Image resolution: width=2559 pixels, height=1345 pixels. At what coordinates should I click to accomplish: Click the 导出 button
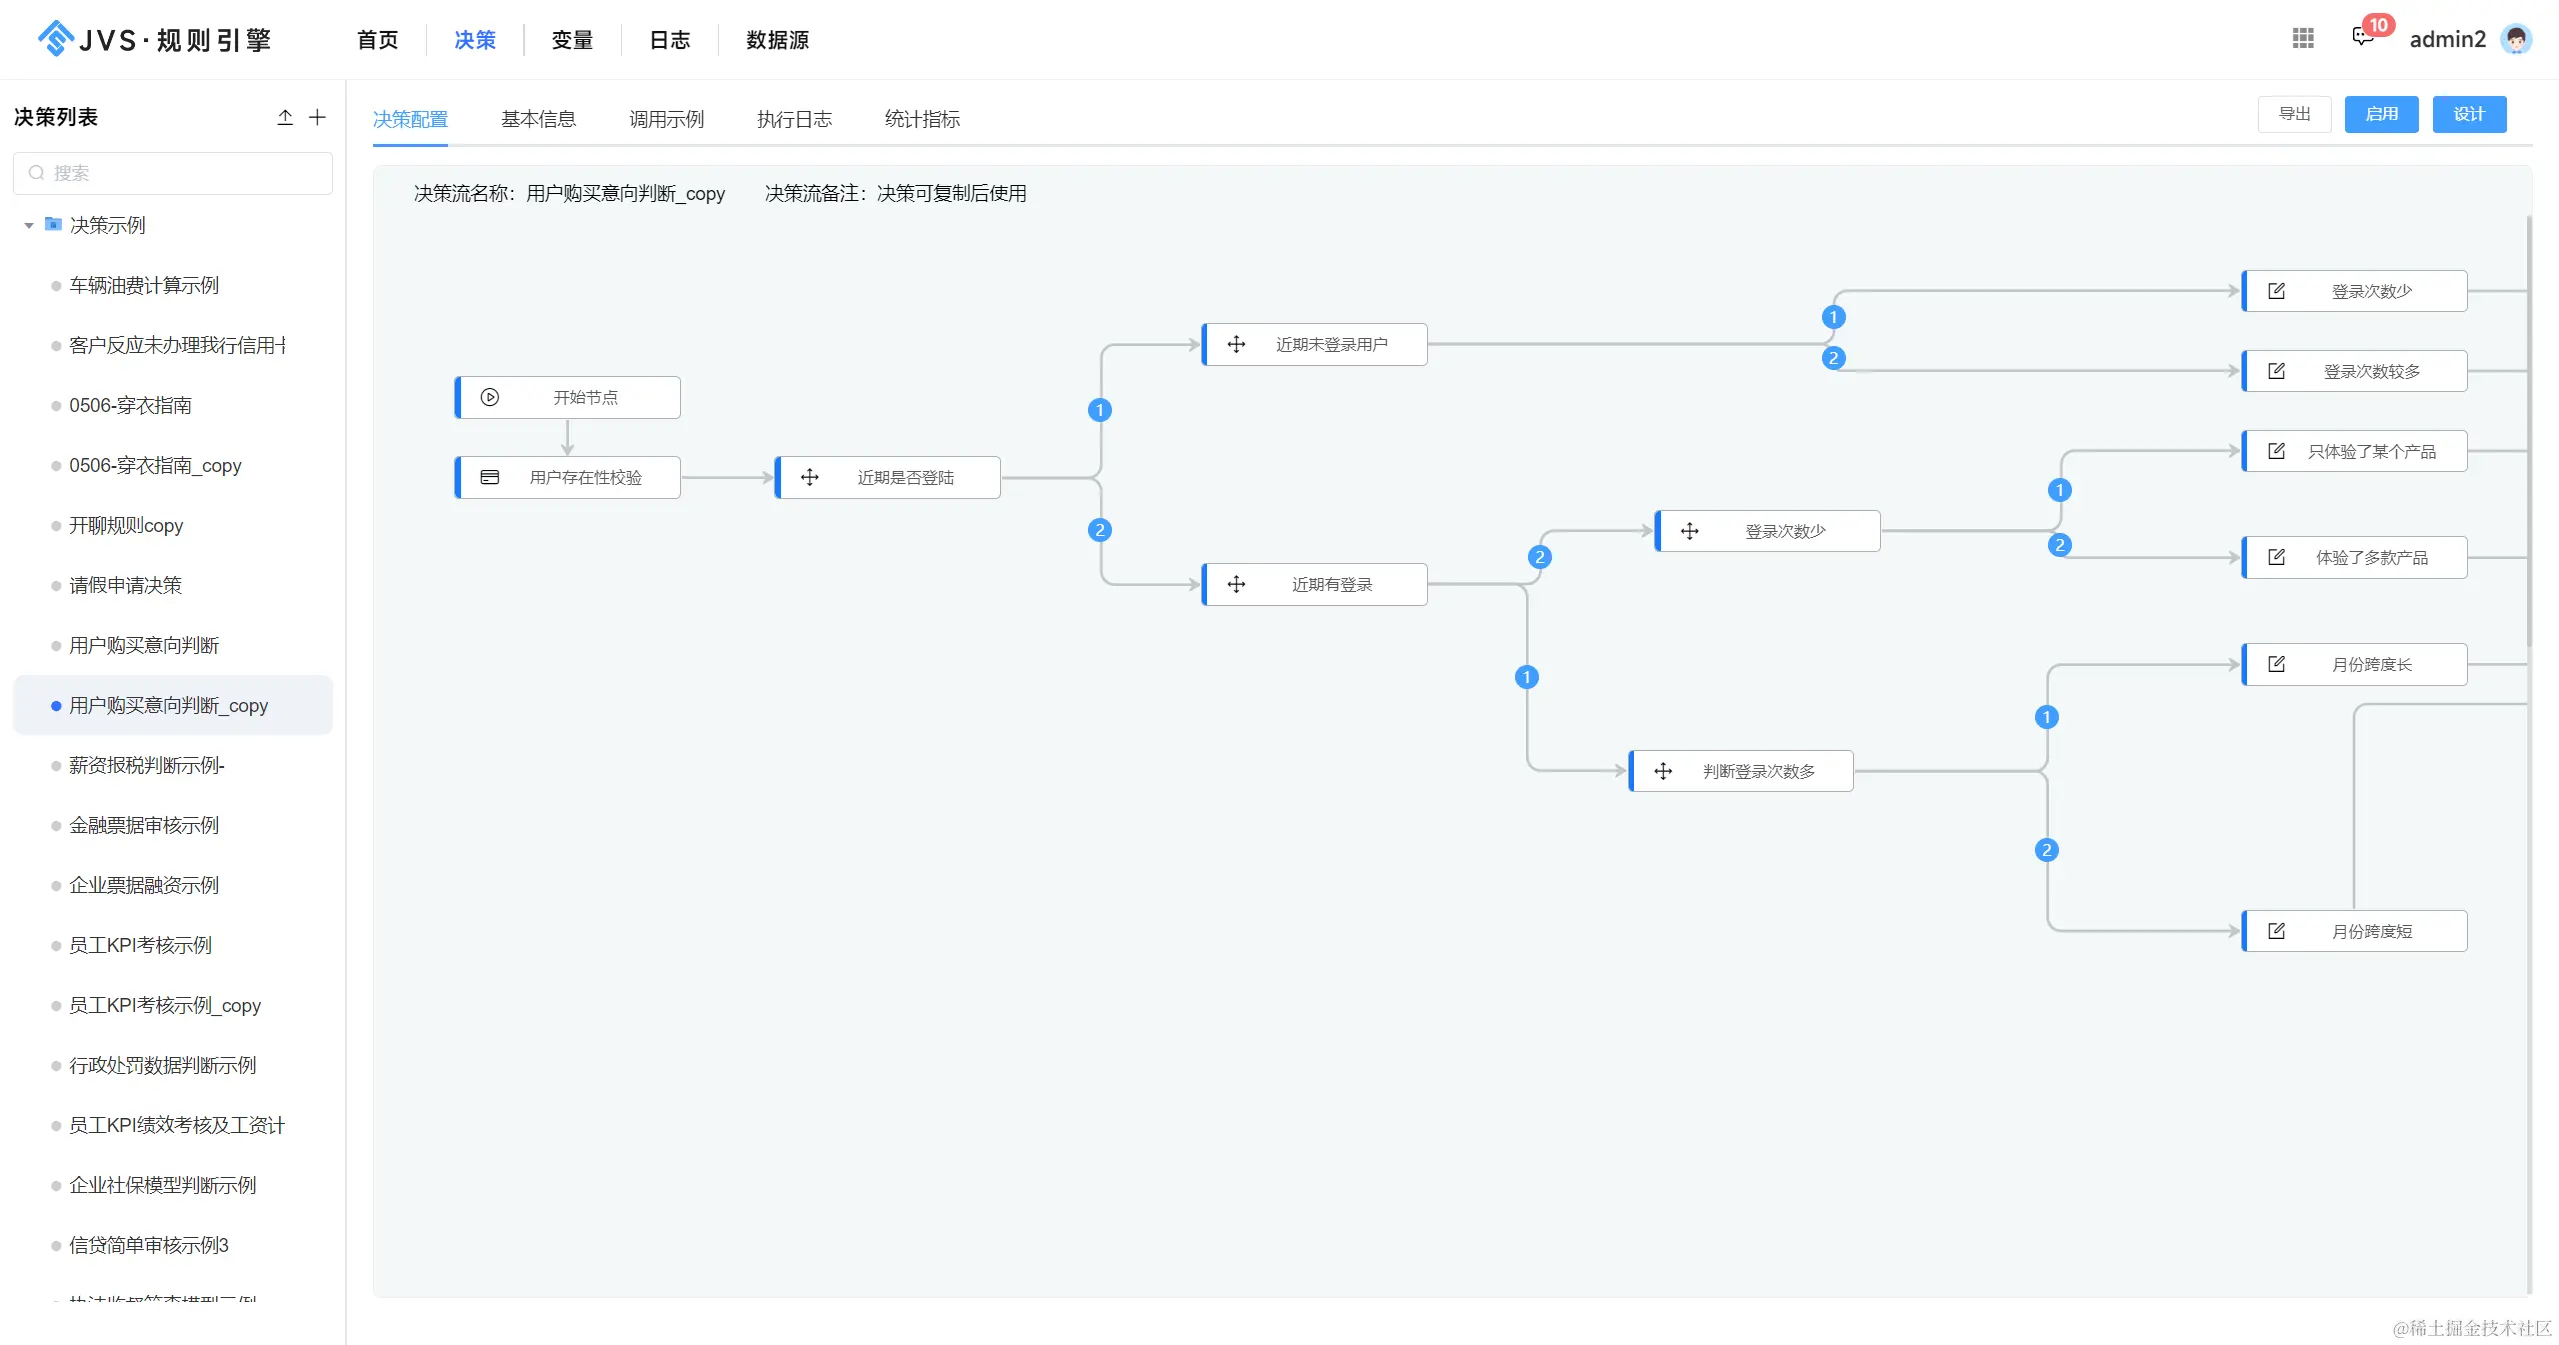point(2294,114)
